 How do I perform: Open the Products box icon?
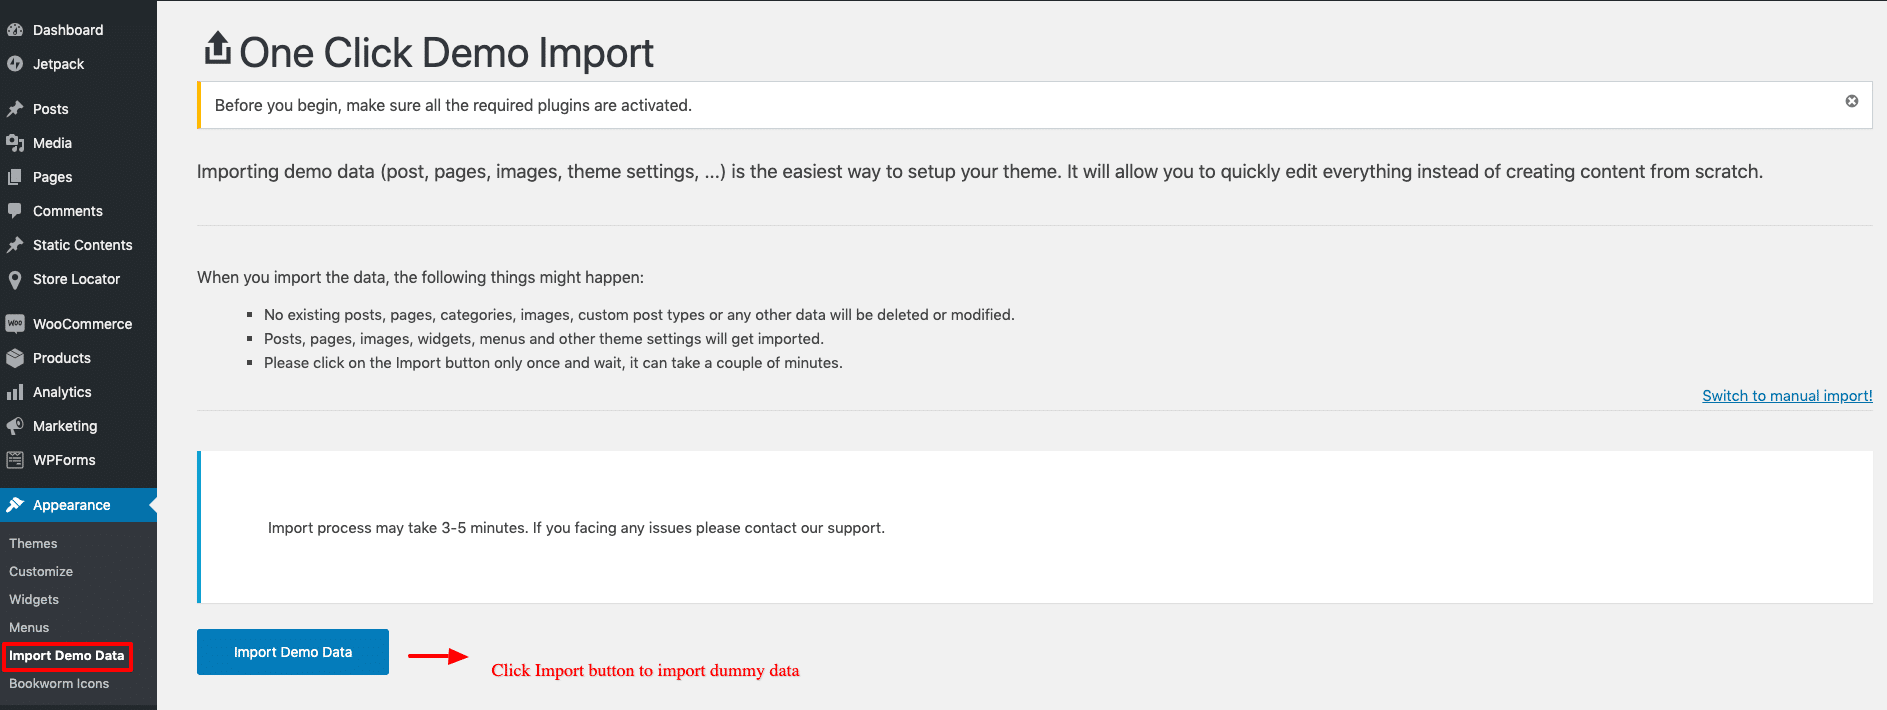(x=15, y=358)
